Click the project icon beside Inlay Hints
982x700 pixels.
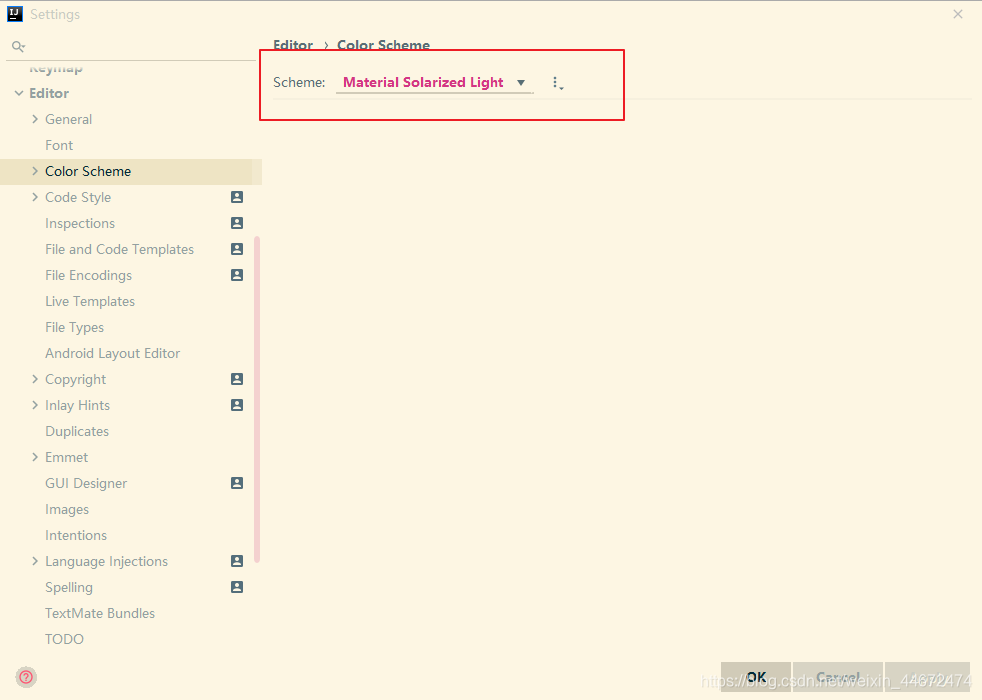237,405
